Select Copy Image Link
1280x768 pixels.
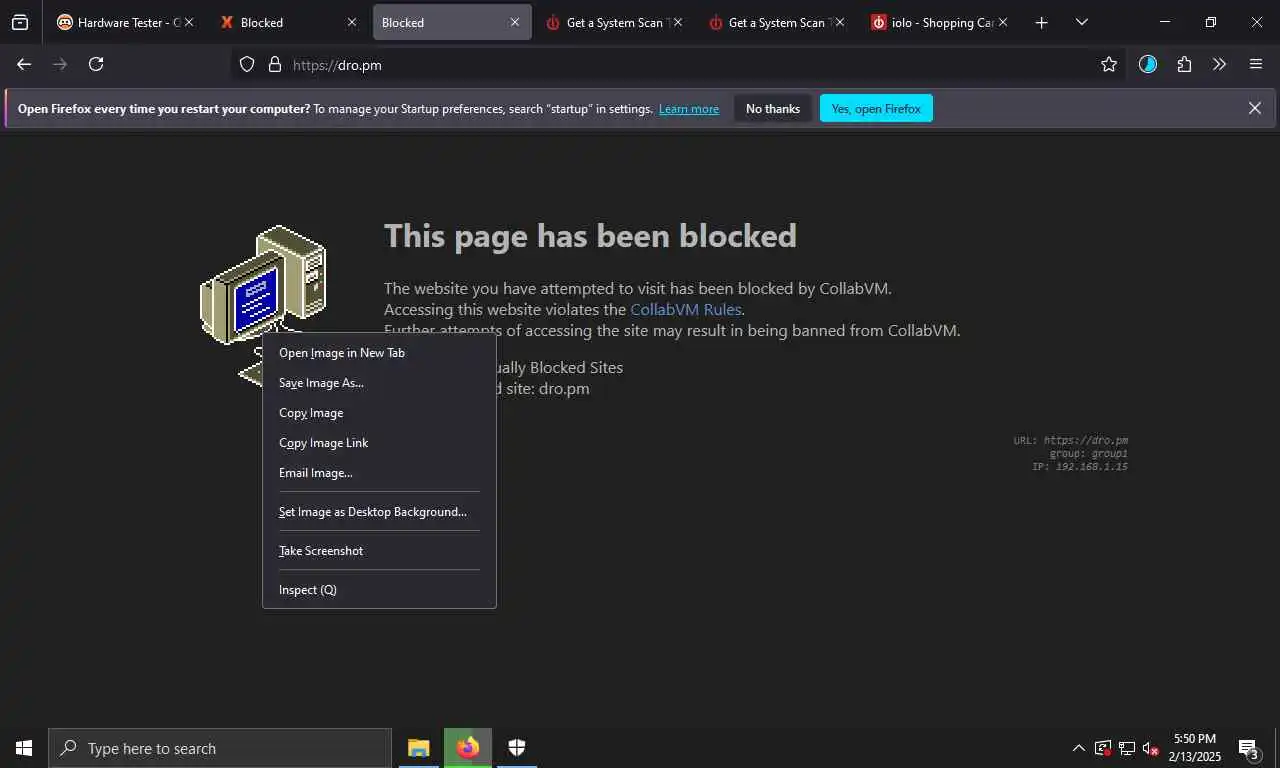[379, 443]
